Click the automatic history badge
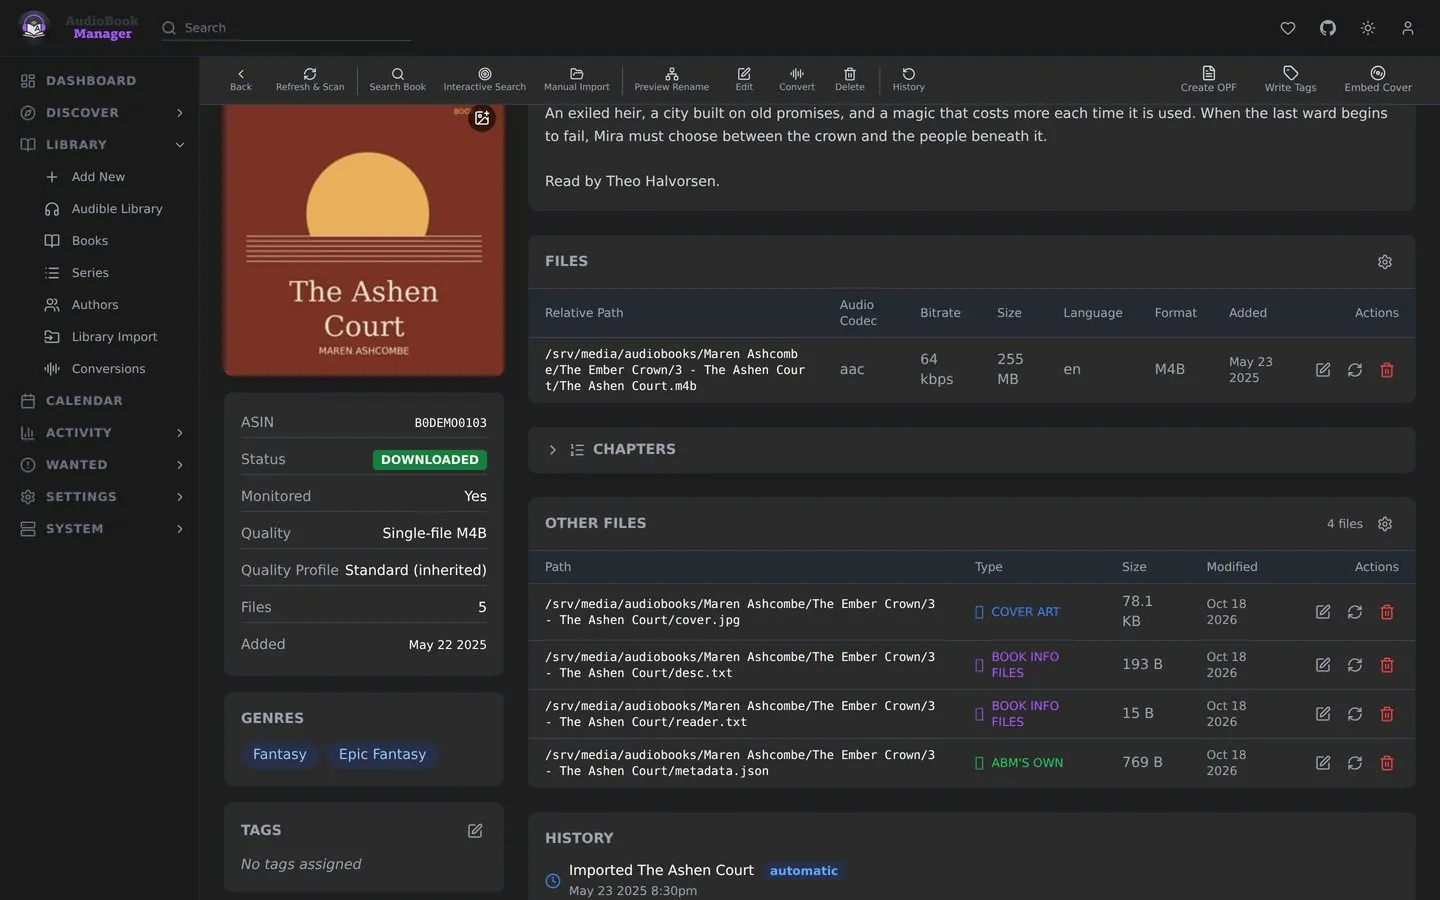Viewport: 1440px width, 900px height. click(804, 871)
